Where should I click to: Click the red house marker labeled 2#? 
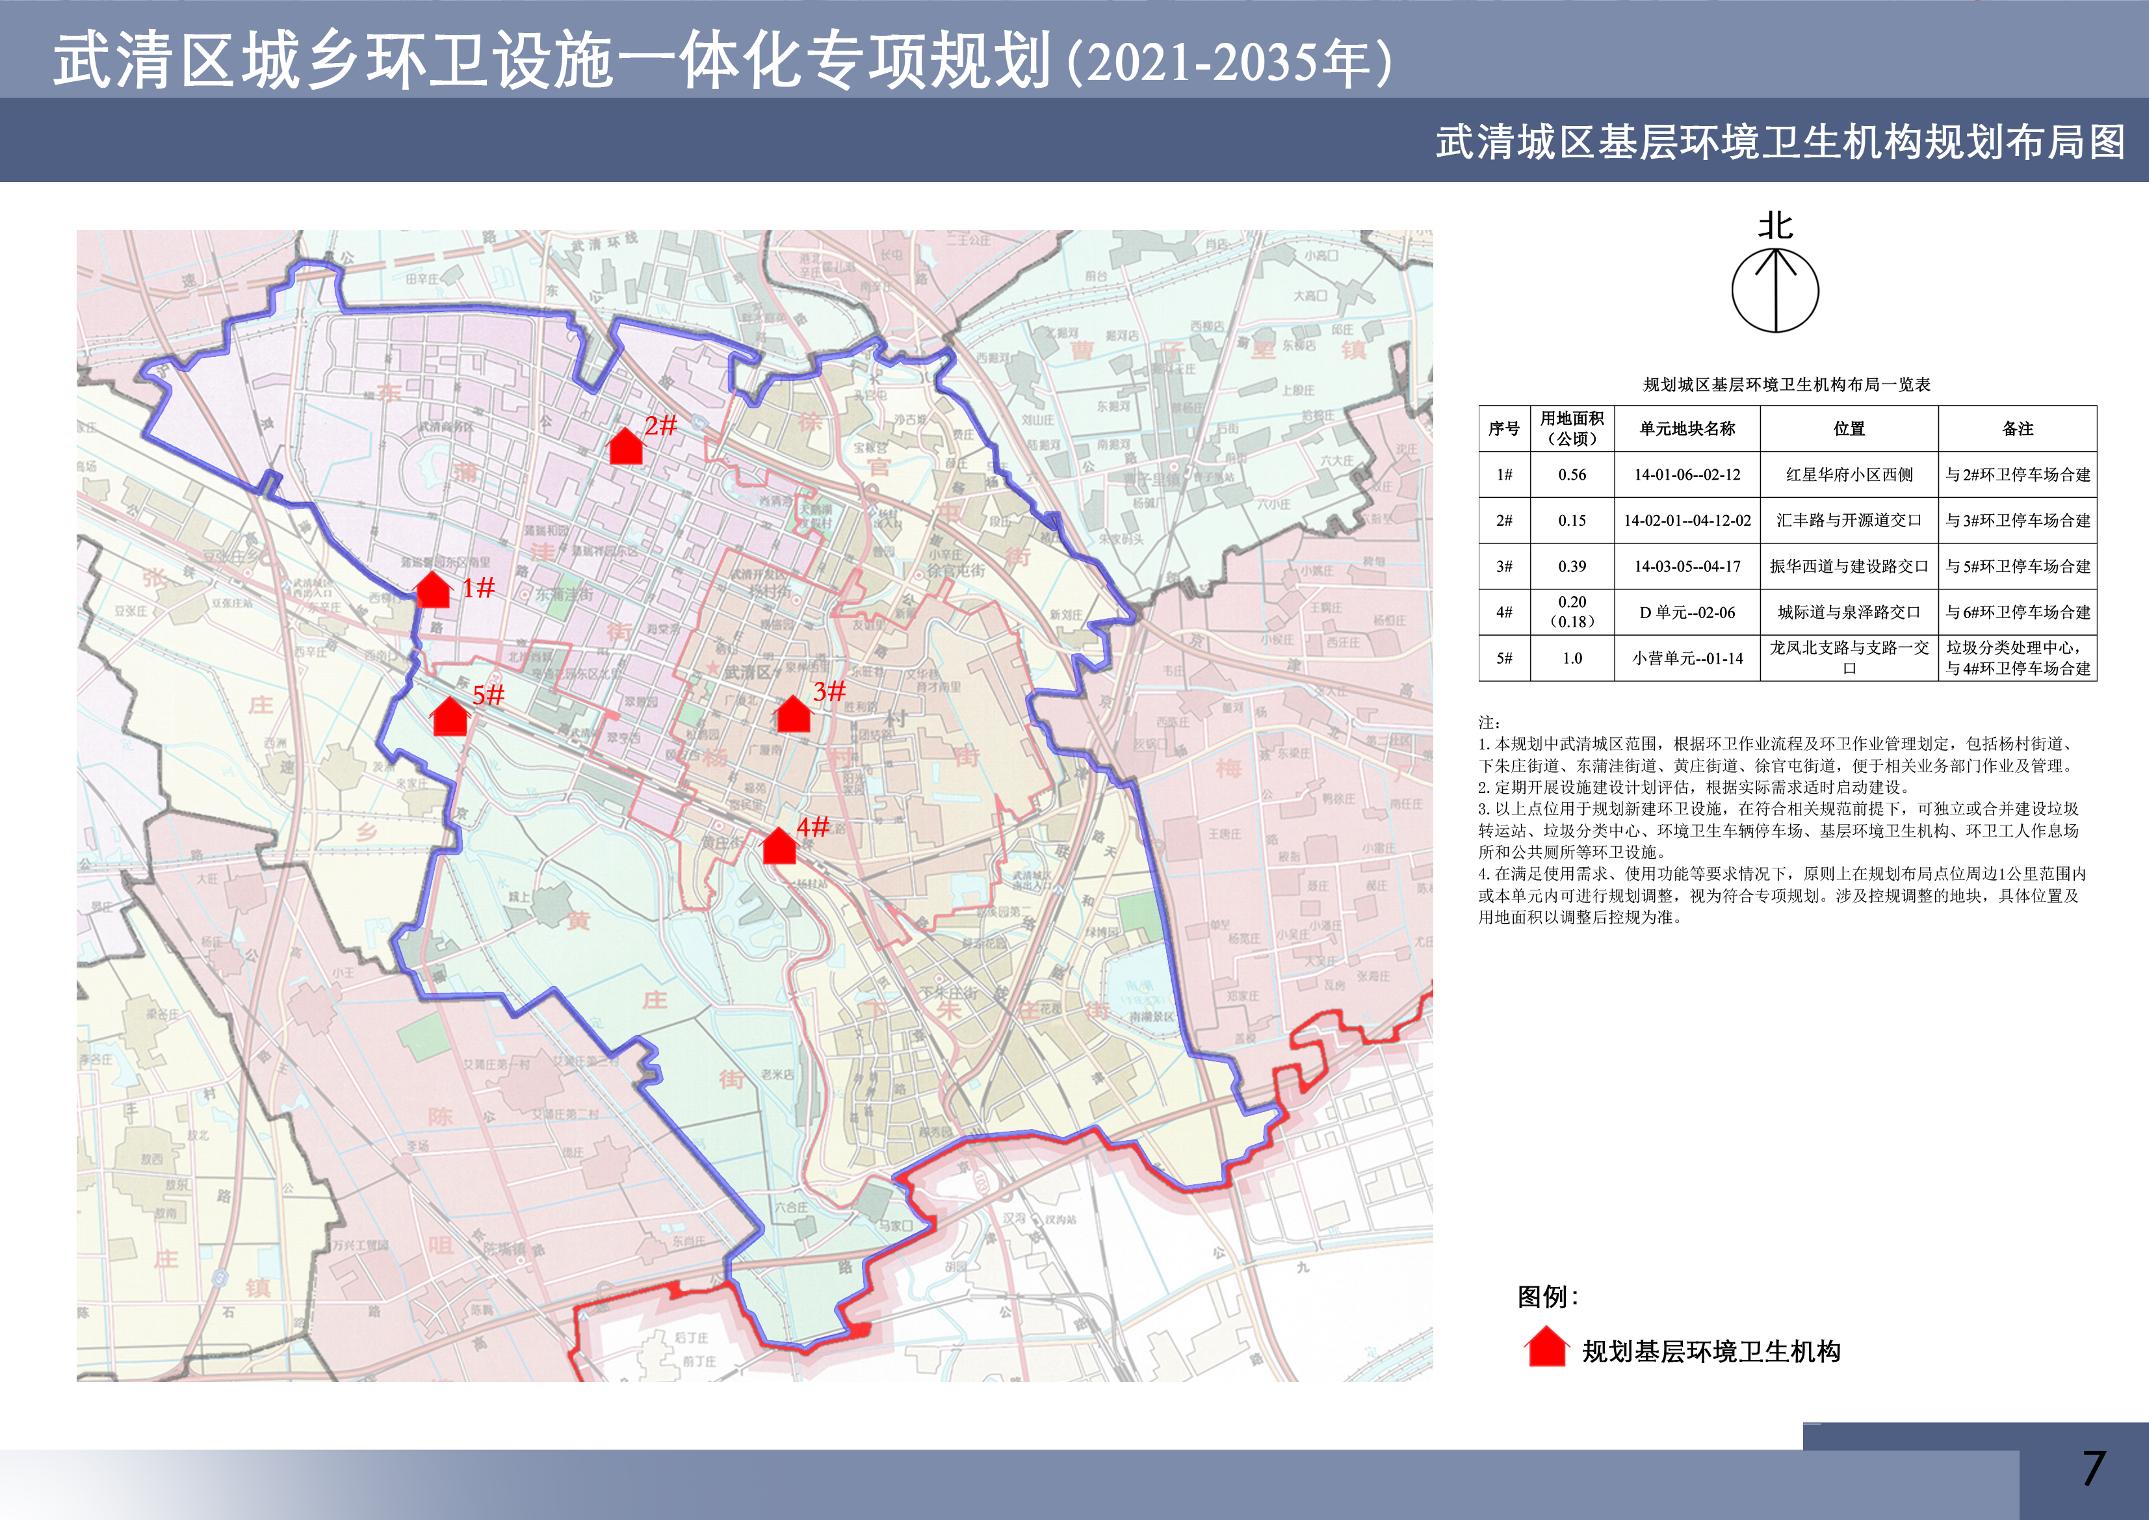coord(626,447)
